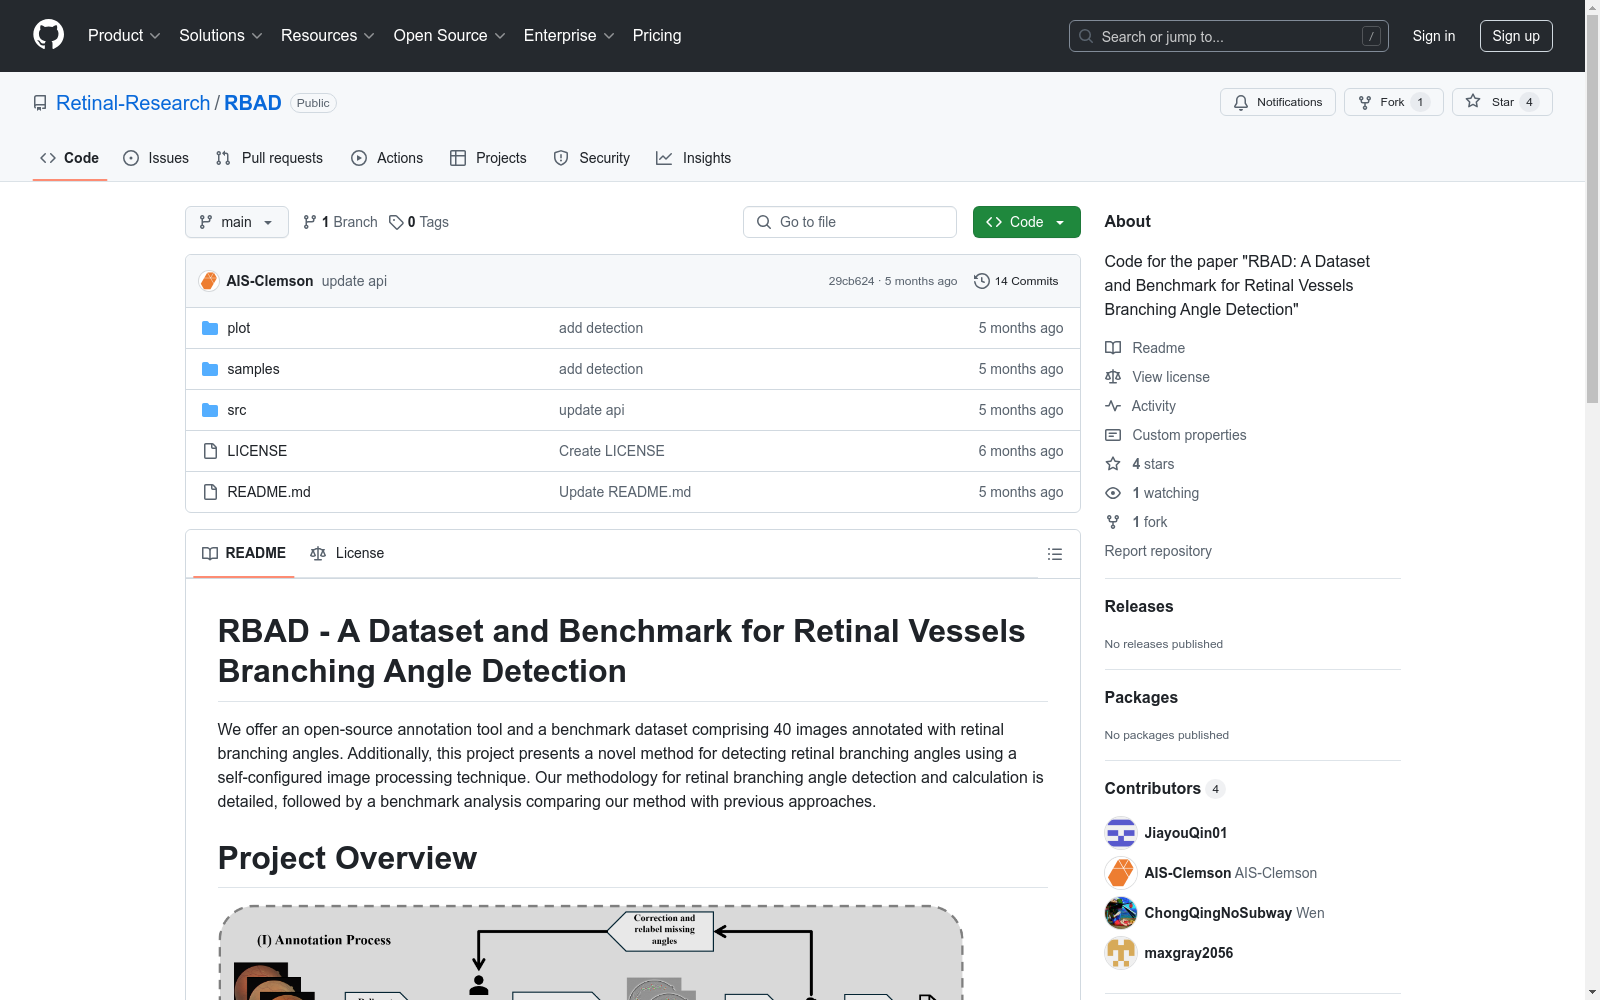Expand the Solutions menu
This screenshot has height=1000, width=1600.
[x=221, y=36]
